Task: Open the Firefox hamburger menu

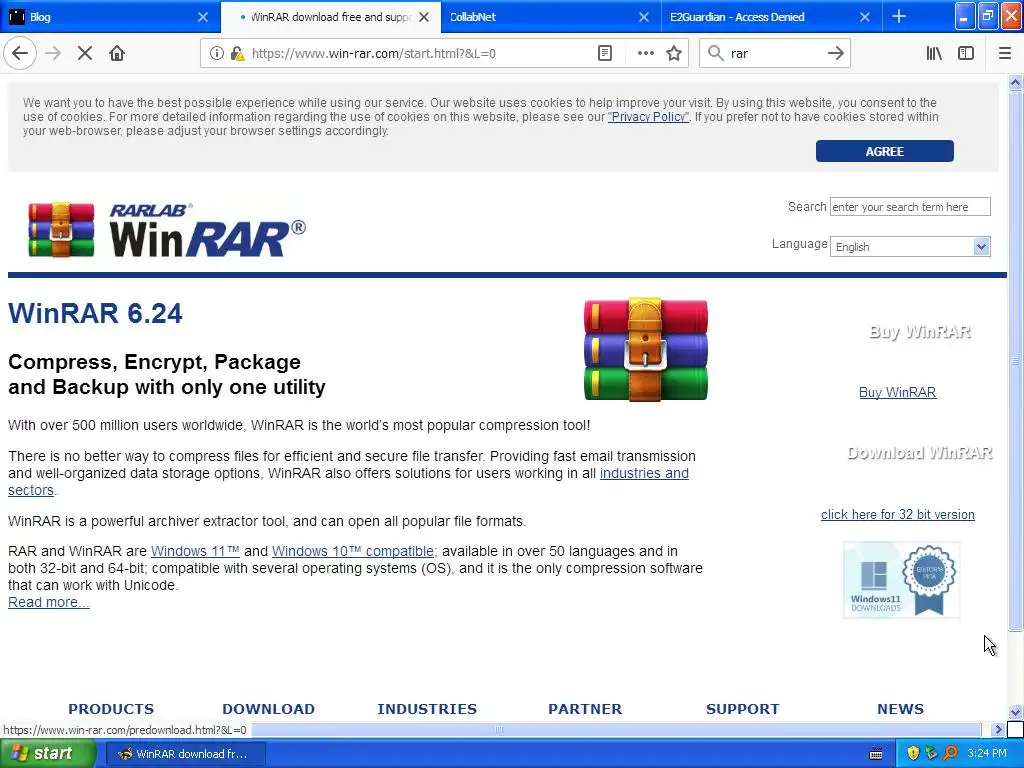Action: tap(1005, 54)
